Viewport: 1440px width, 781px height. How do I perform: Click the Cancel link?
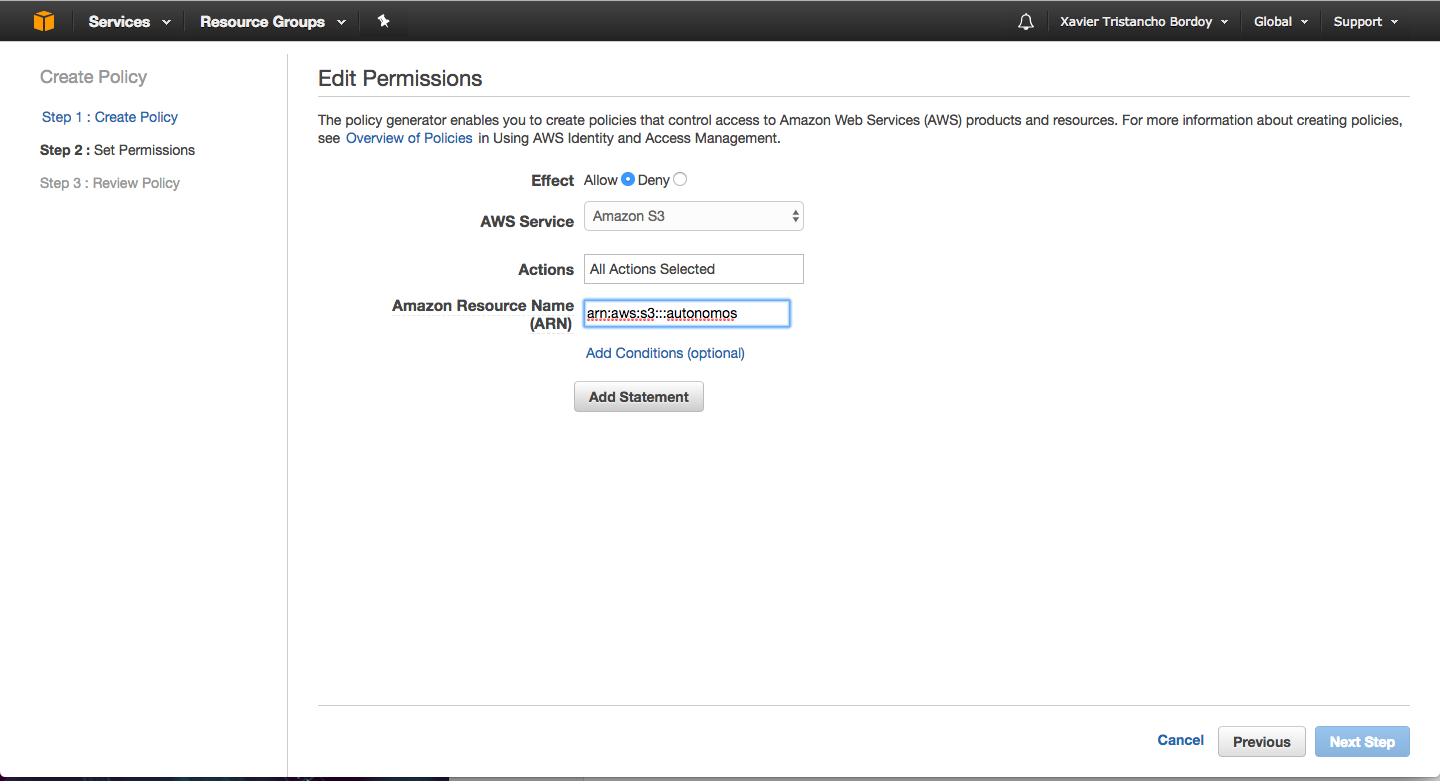(x=1180, y=740)
